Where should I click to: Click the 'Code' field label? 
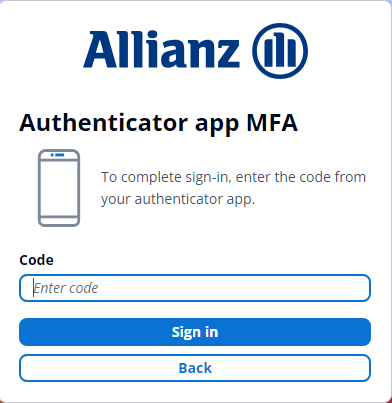click(36, 260)
